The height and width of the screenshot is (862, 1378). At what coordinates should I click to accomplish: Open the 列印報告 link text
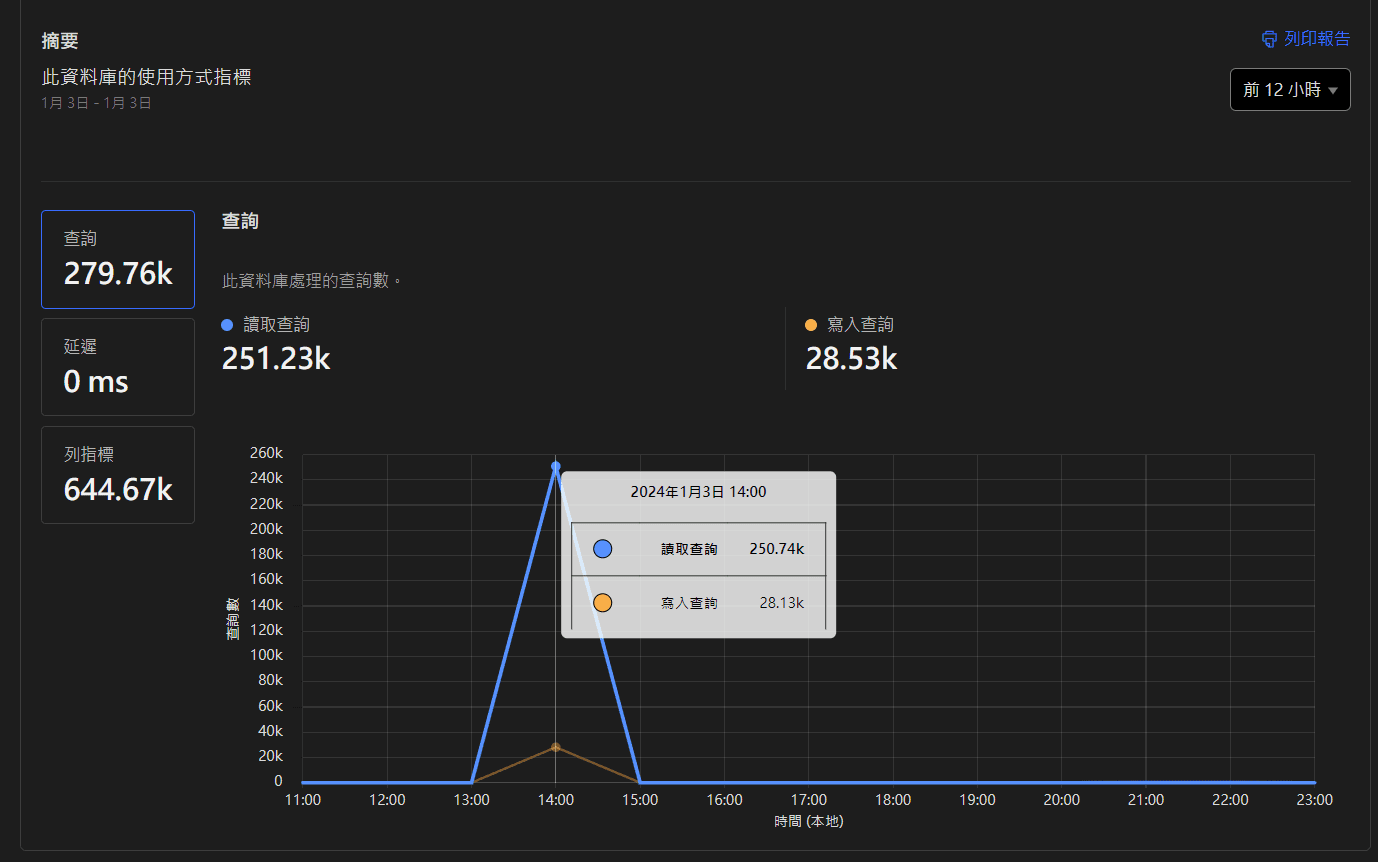1317,39
